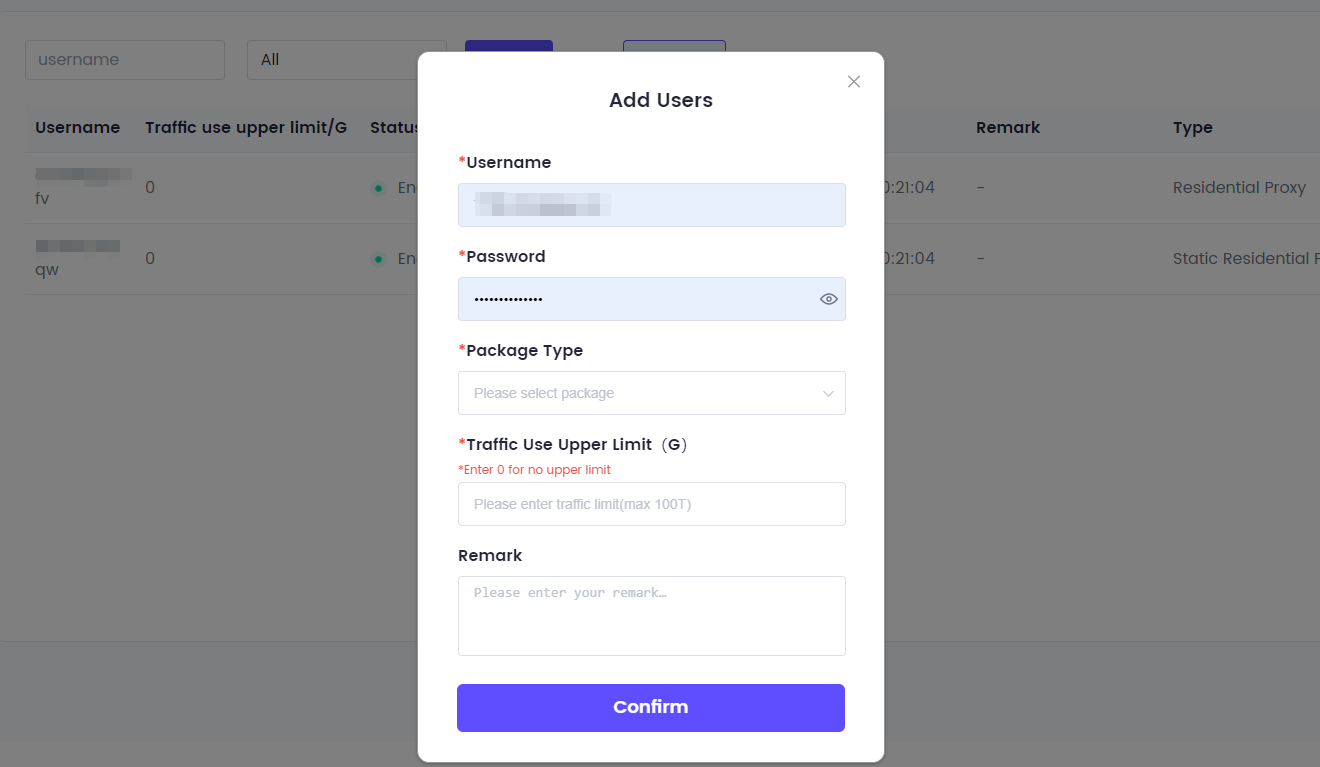This screenshot has width=1320, height=767.
Task: Focus the username search box above the table
Action: tap(124, 60)
